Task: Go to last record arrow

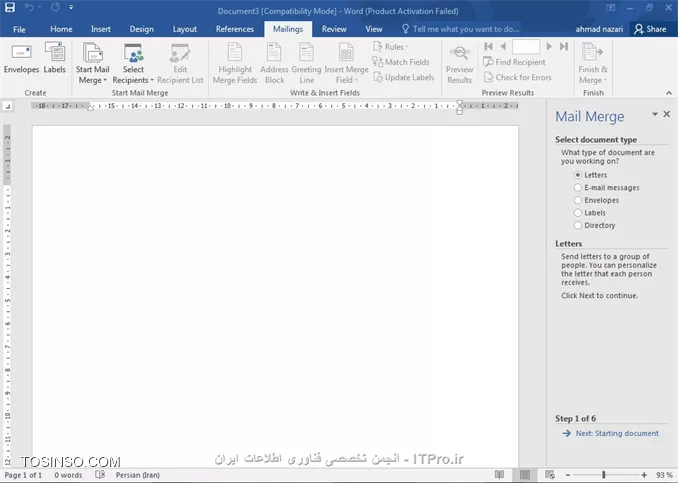Action: (563, 46)
